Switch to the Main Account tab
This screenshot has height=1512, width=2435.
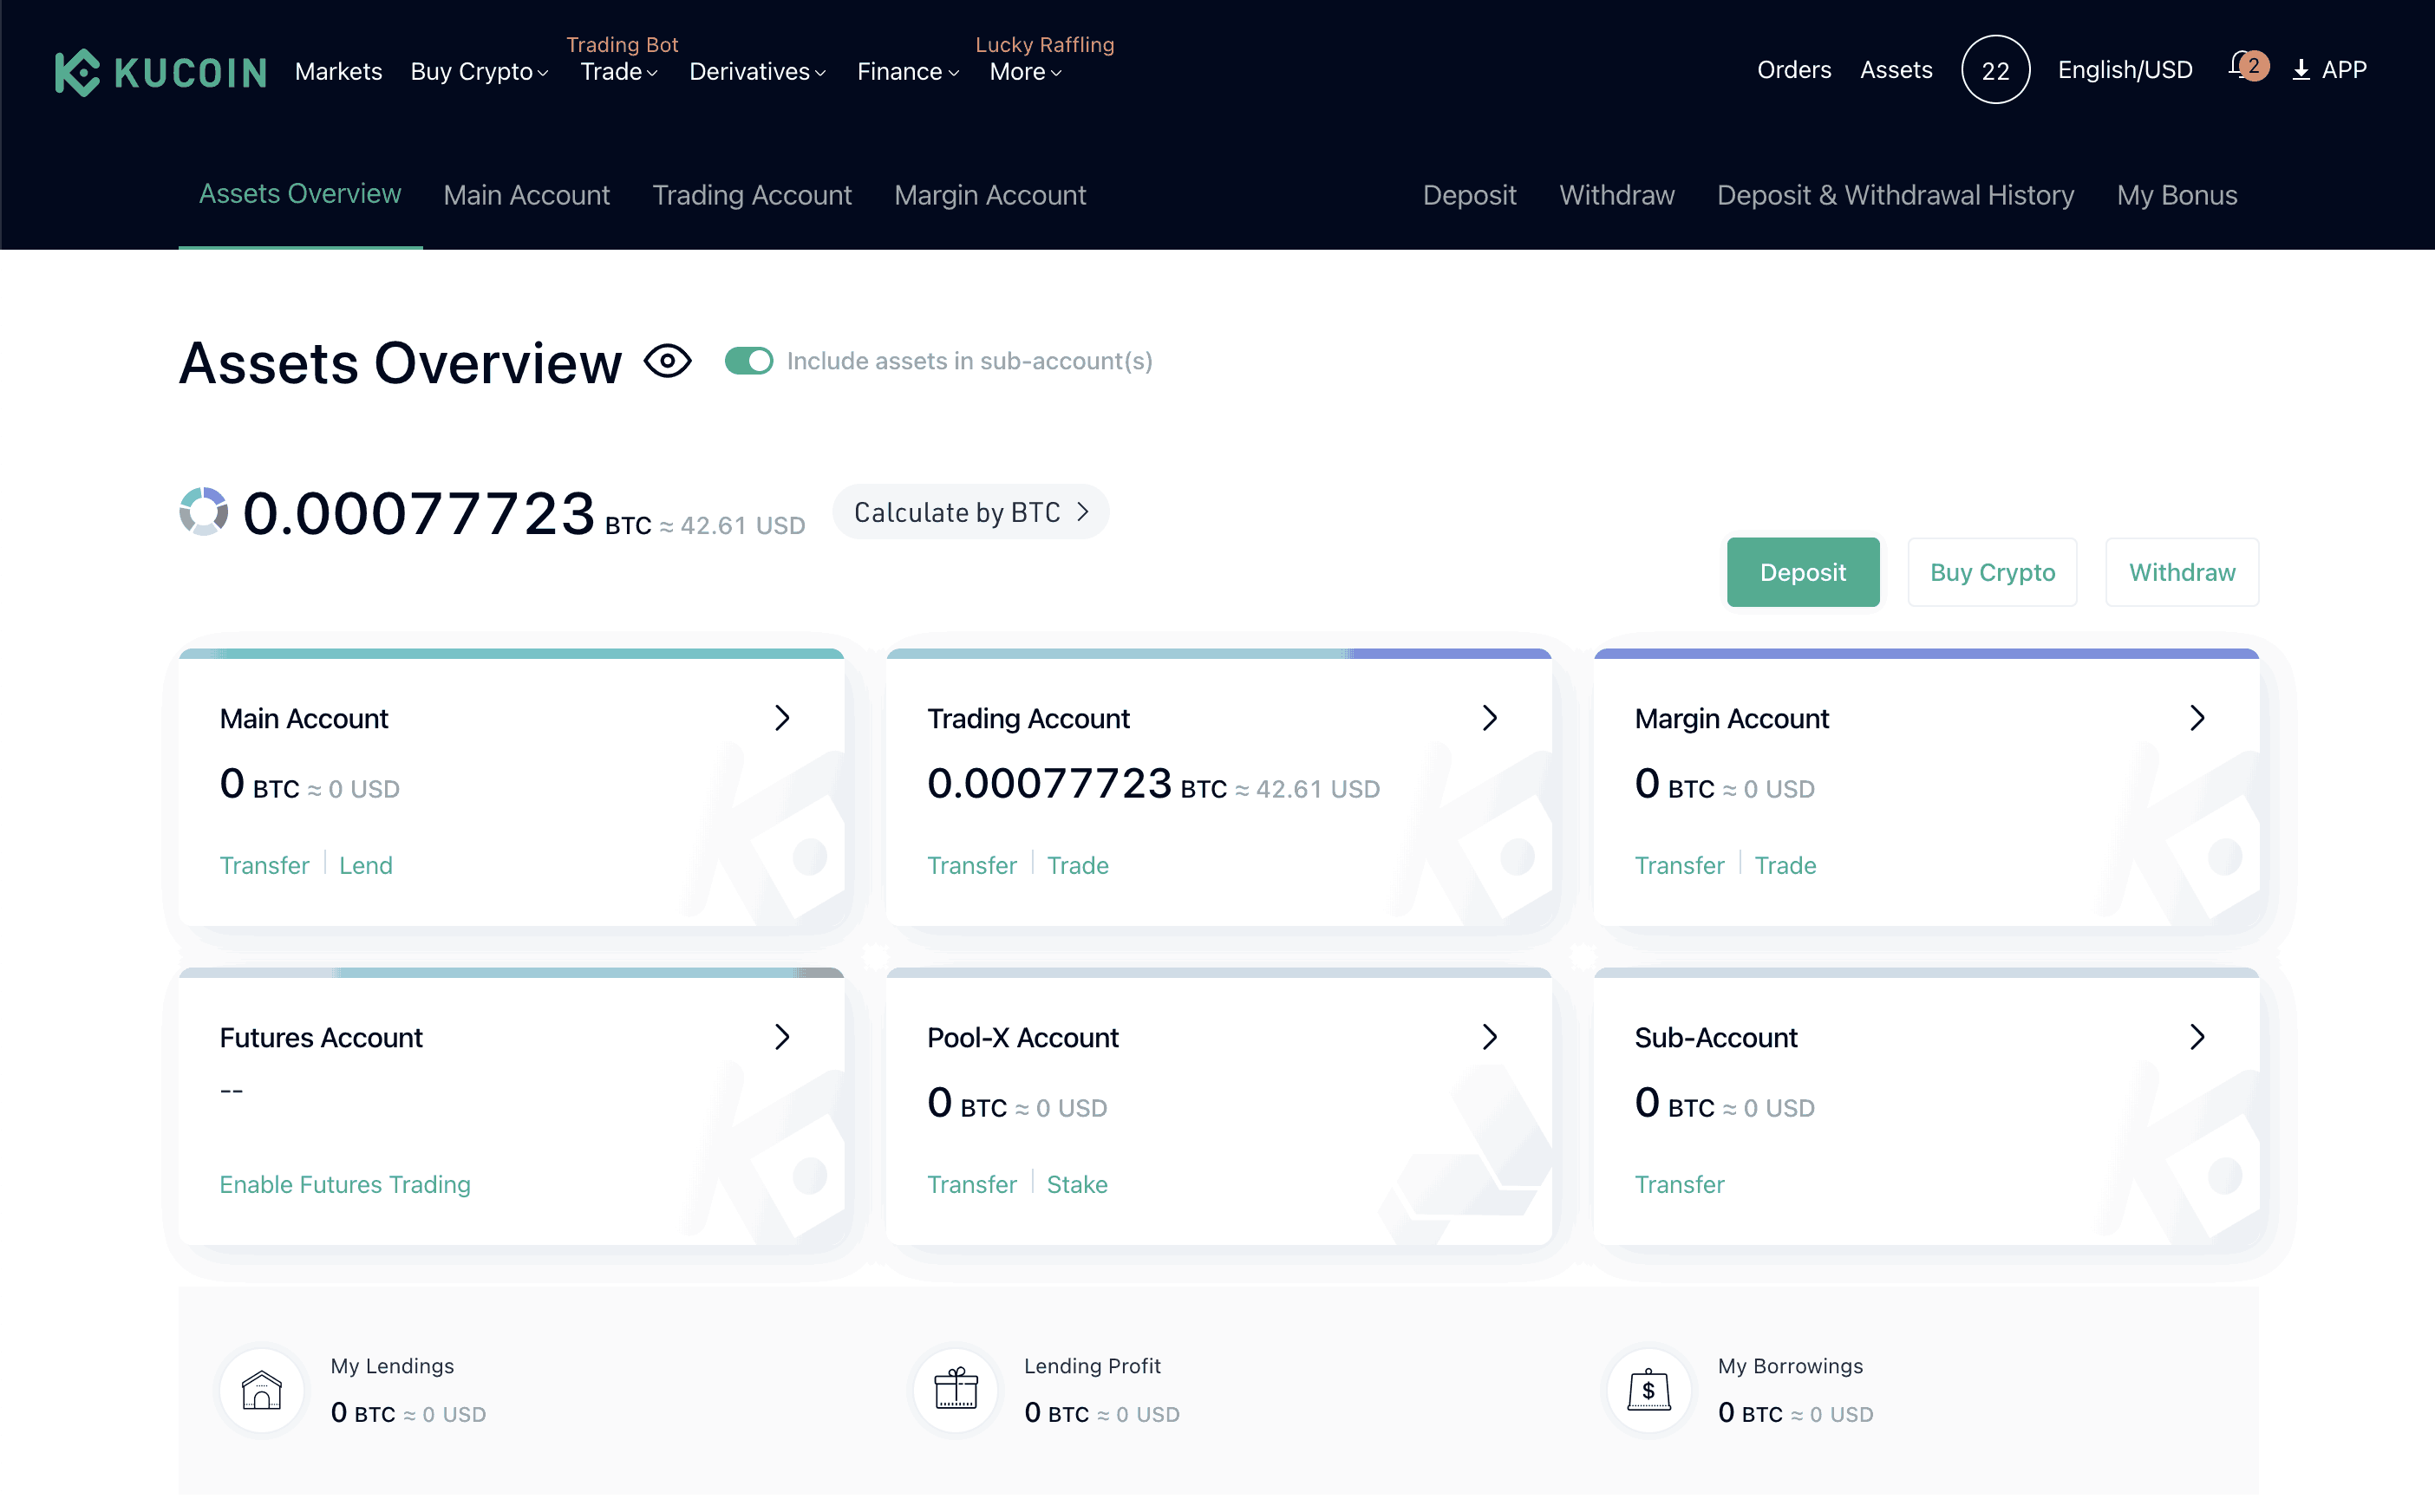[x=526, y=195]
